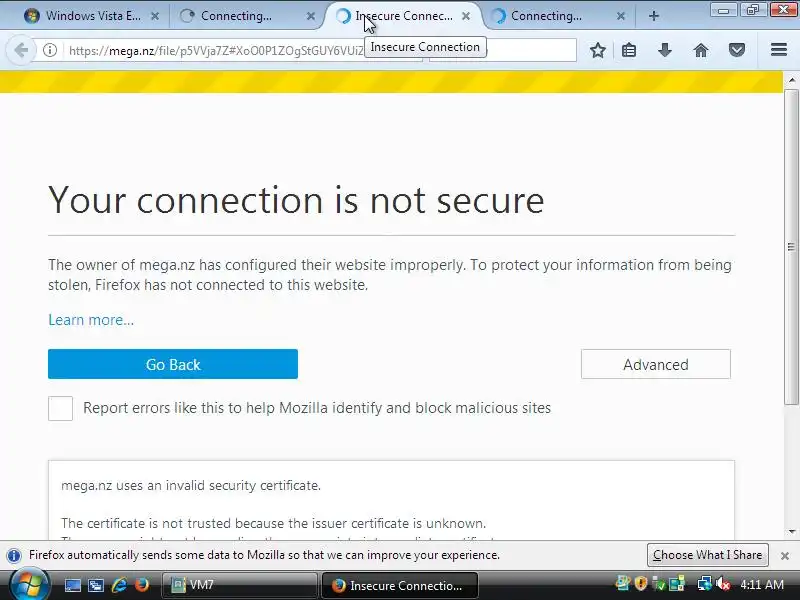Close the last Connecting tab
800x600 pixels.
(621, 16)
